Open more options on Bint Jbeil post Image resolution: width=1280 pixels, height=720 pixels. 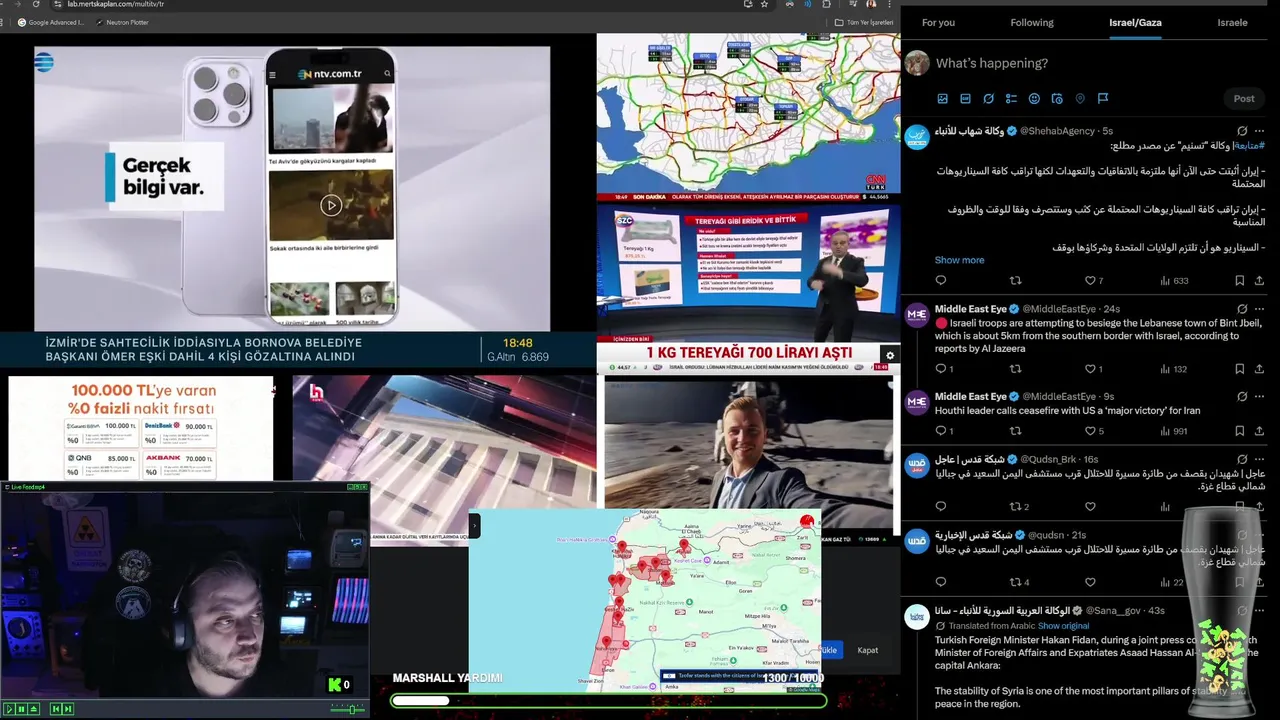click(1259, 309)
